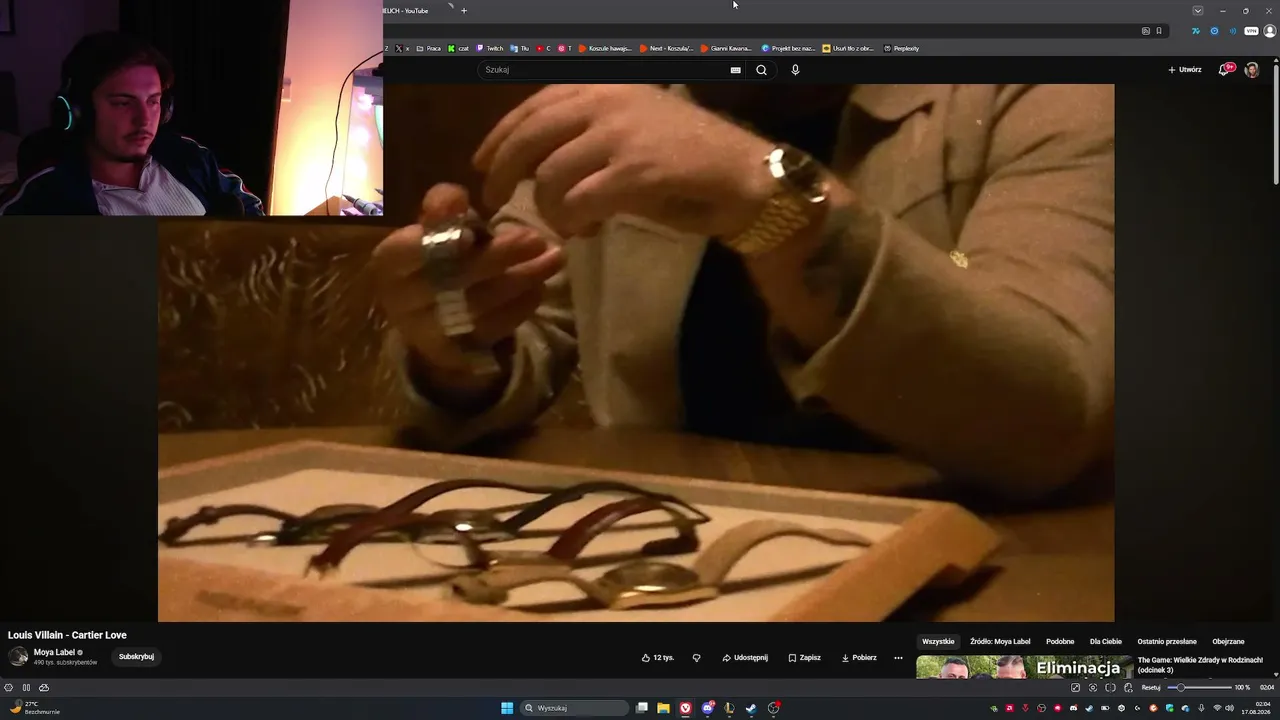This screenshot has height=720, width=1280.
Task: Open the Moya Label channel name link
Action: [55, 652]
